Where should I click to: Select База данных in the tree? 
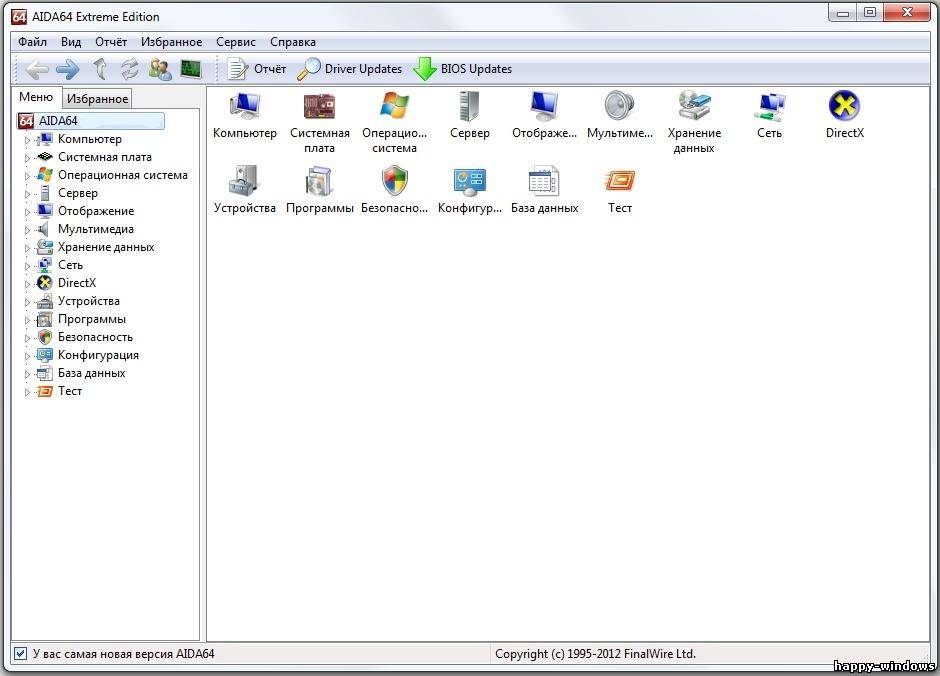click(92, 373)
